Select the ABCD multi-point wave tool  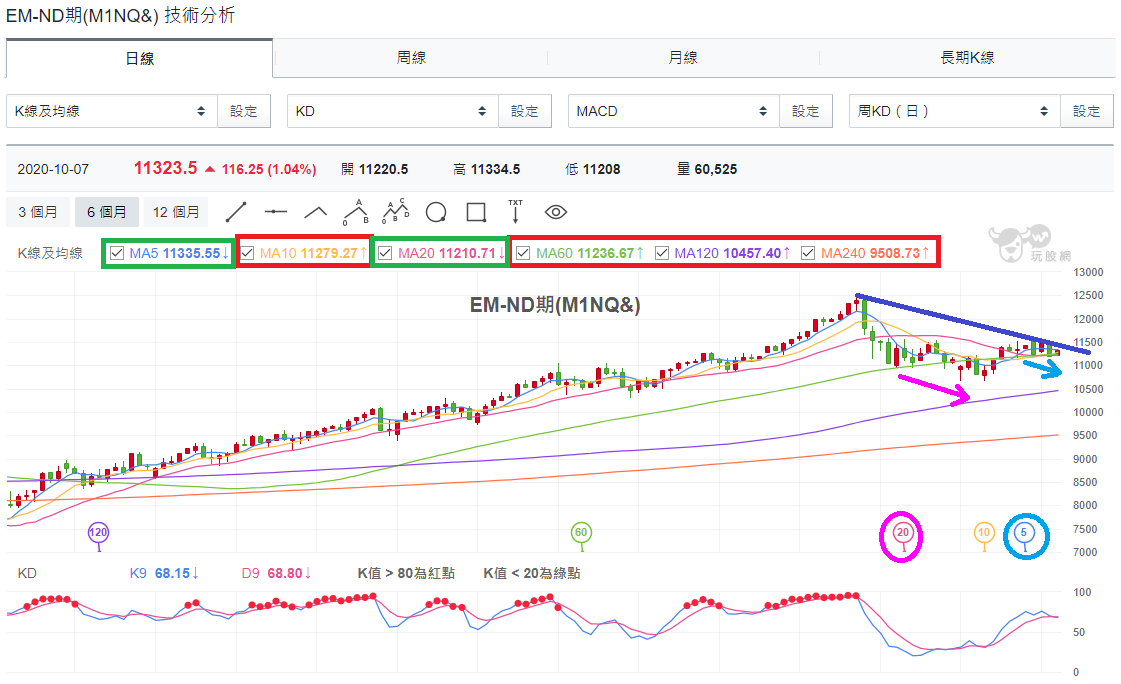396,212
